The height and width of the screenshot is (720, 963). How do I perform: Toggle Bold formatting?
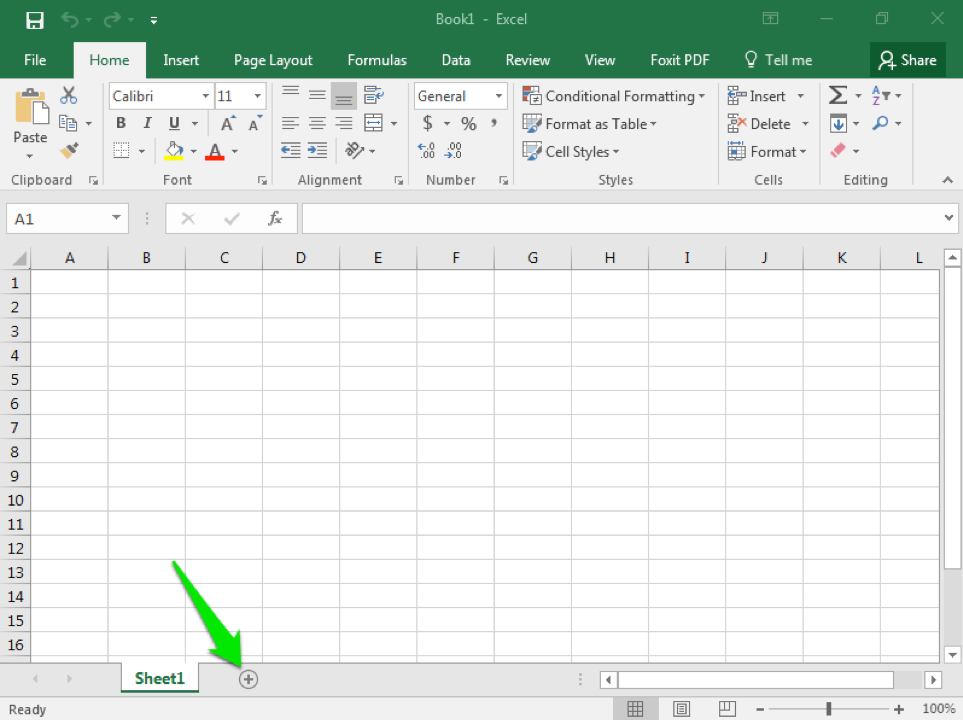click(x=121, y=123)
